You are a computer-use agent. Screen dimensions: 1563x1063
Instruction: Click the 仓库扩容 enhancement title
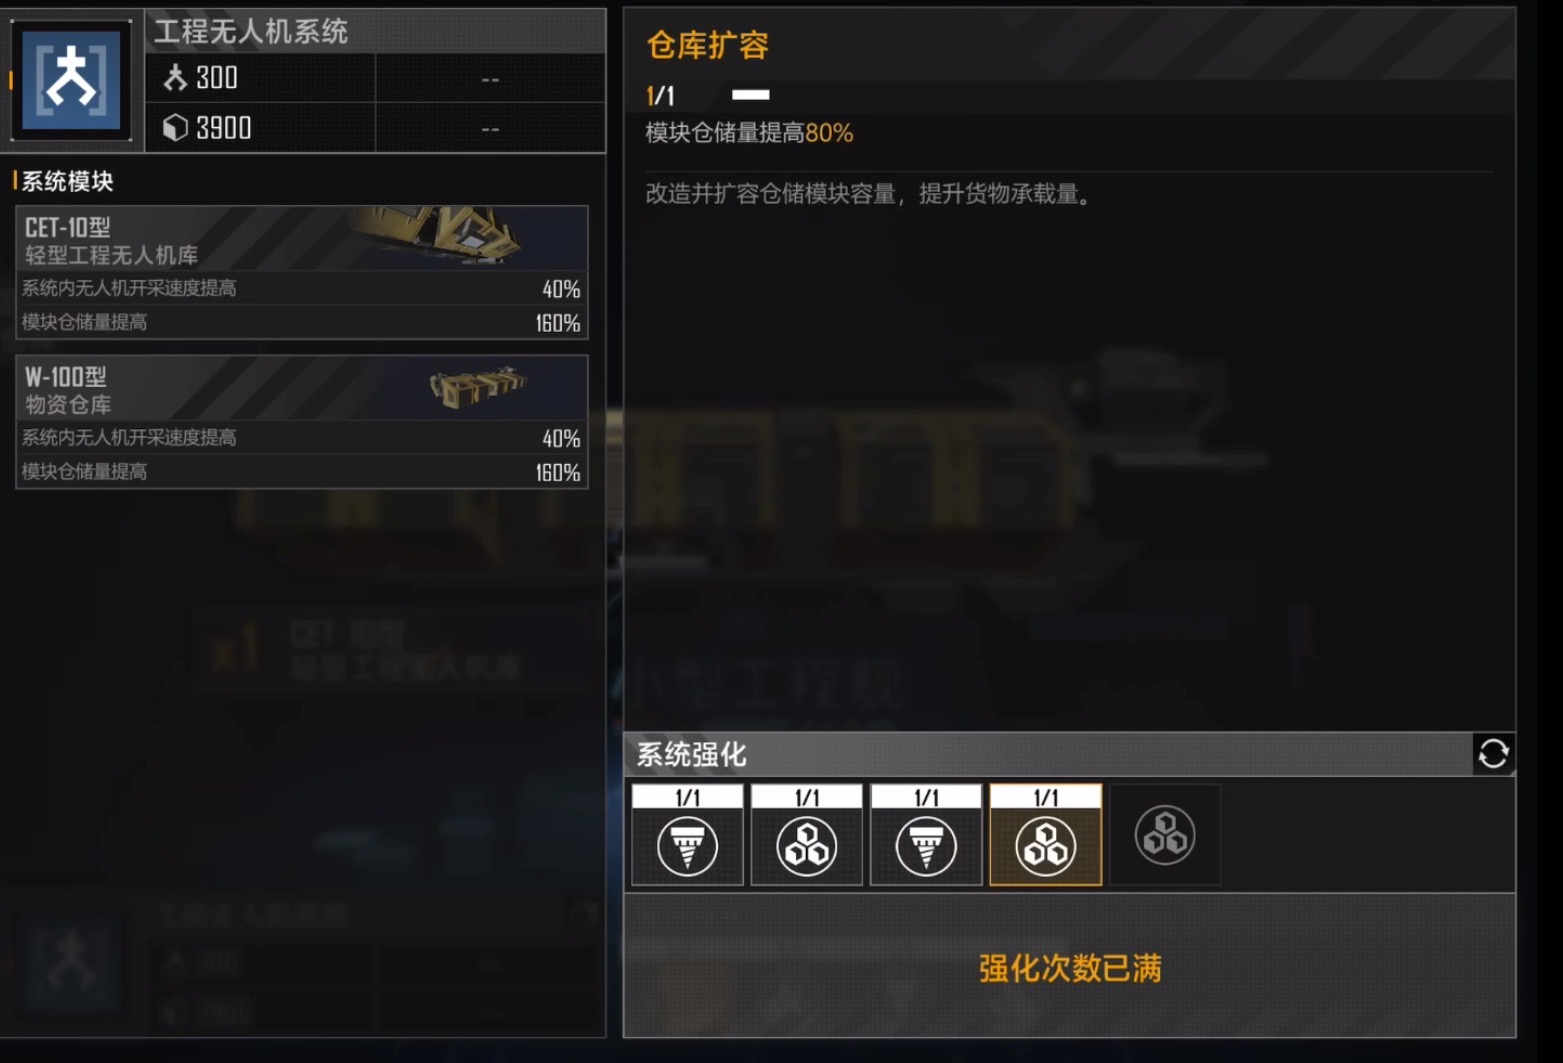tap(708, 45)
